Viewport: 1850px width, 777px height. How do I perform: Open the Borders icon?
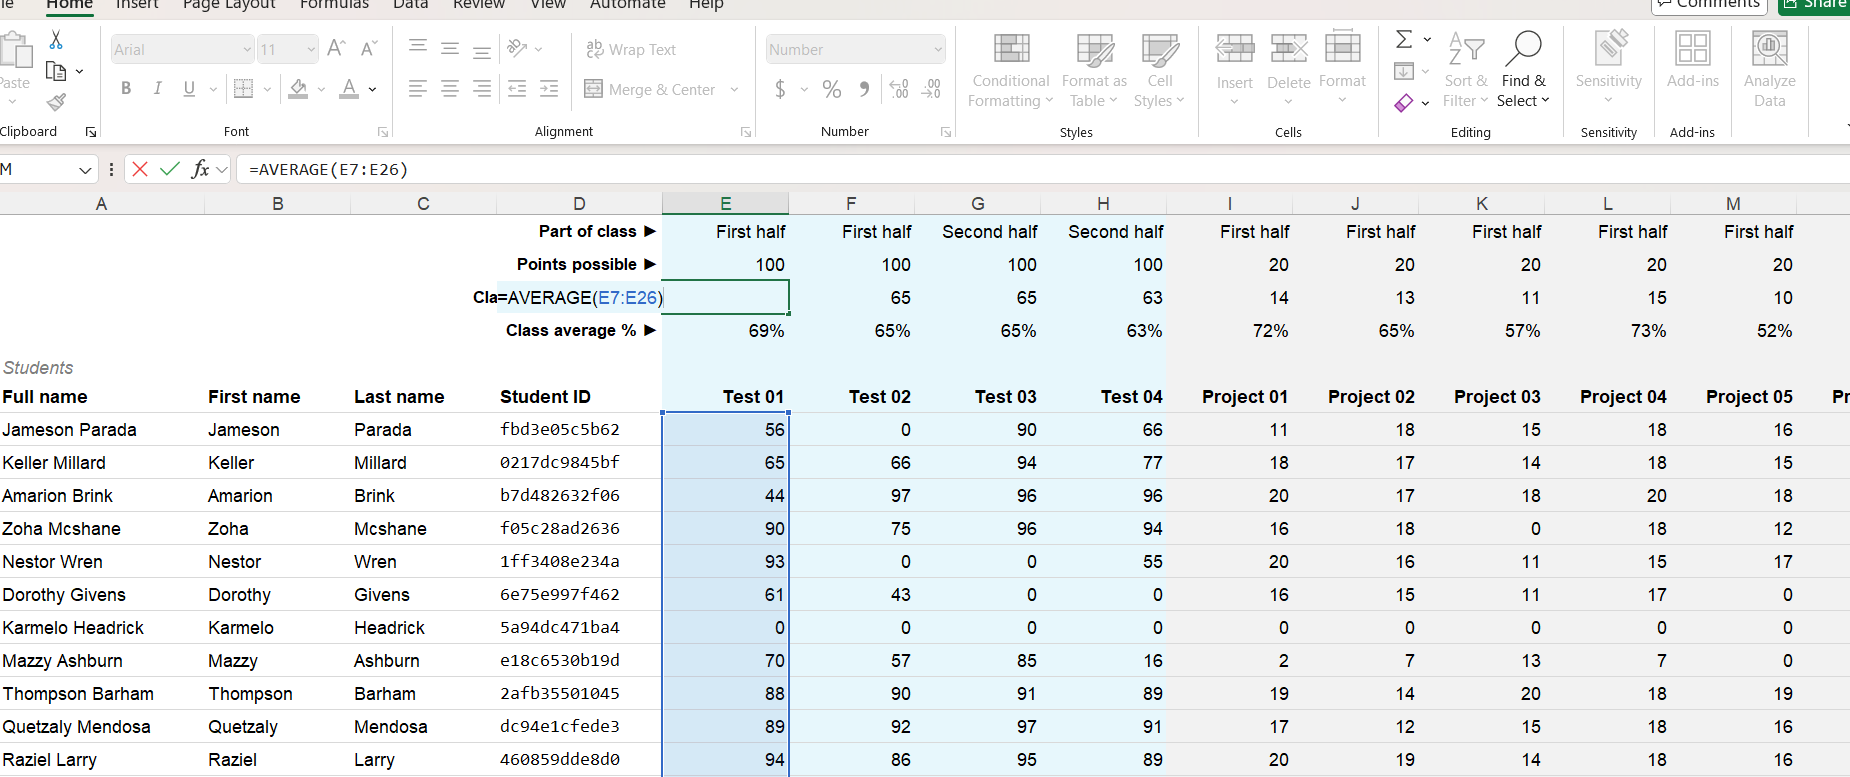tap(243, 89)
